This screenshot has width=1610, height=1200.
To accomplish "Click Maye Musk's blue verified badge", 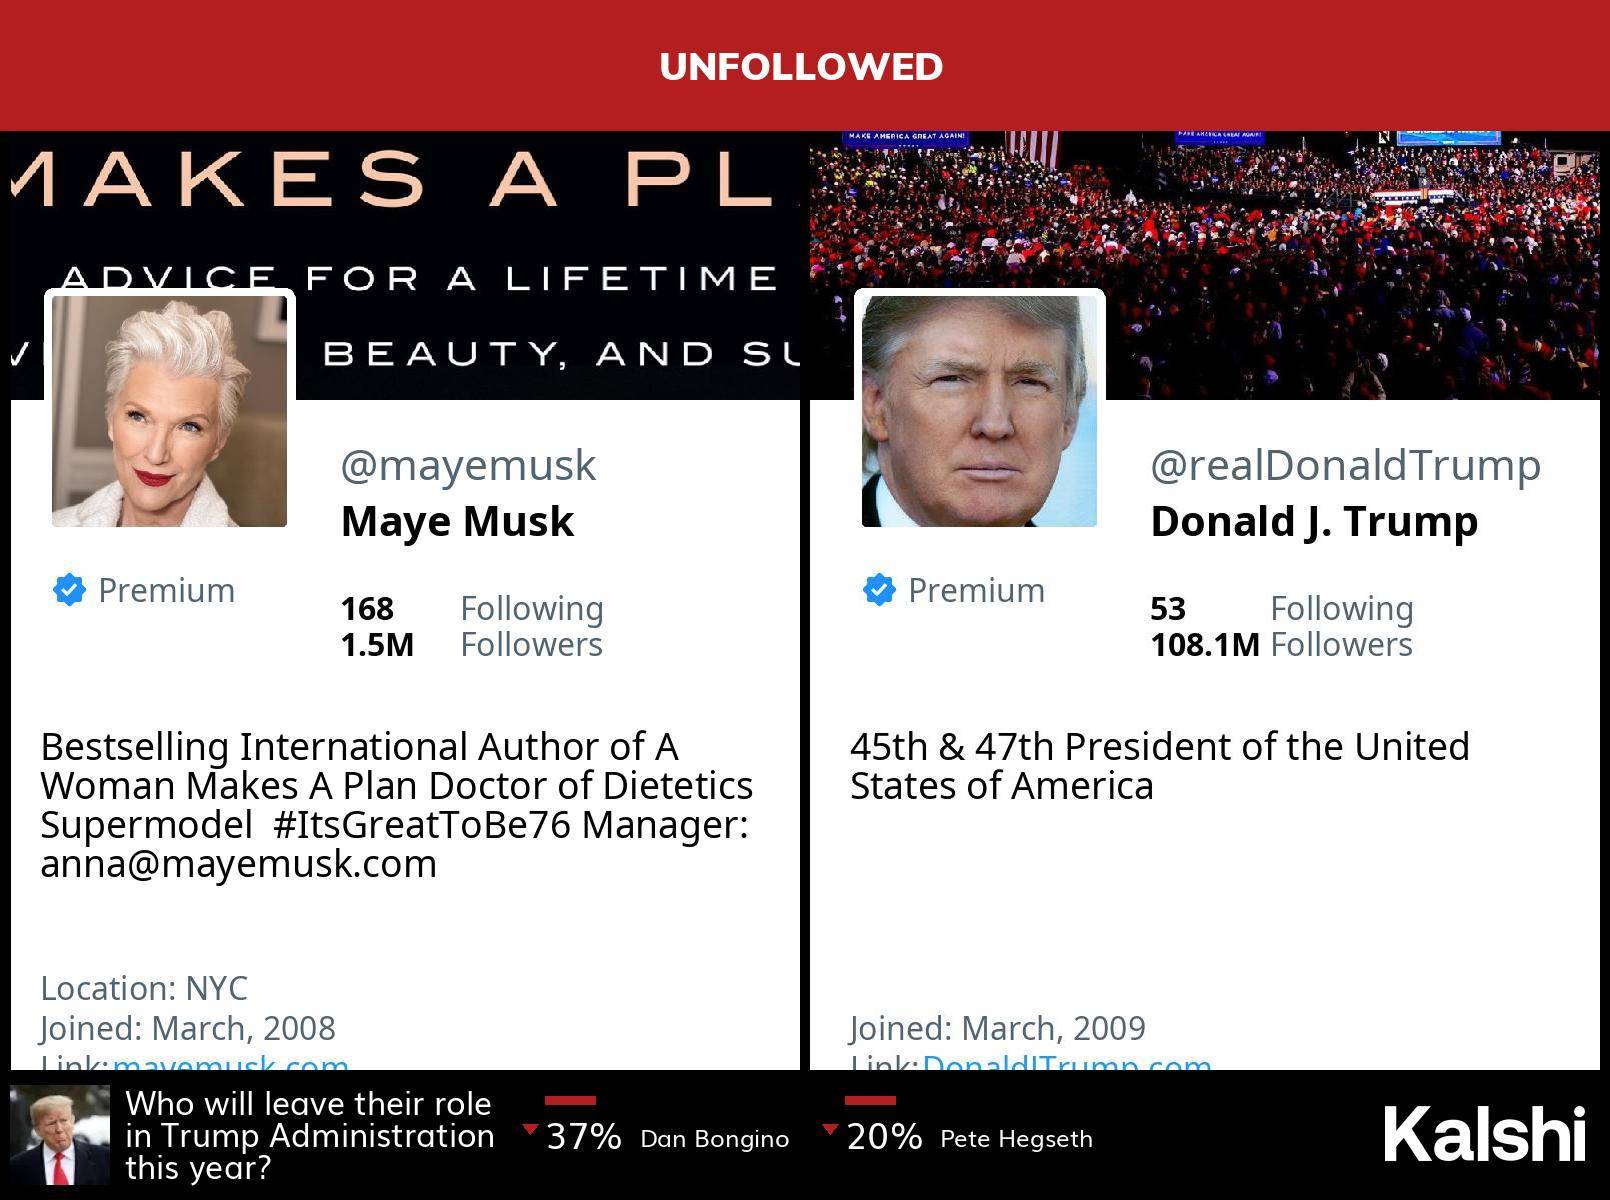I will (69, 590).
